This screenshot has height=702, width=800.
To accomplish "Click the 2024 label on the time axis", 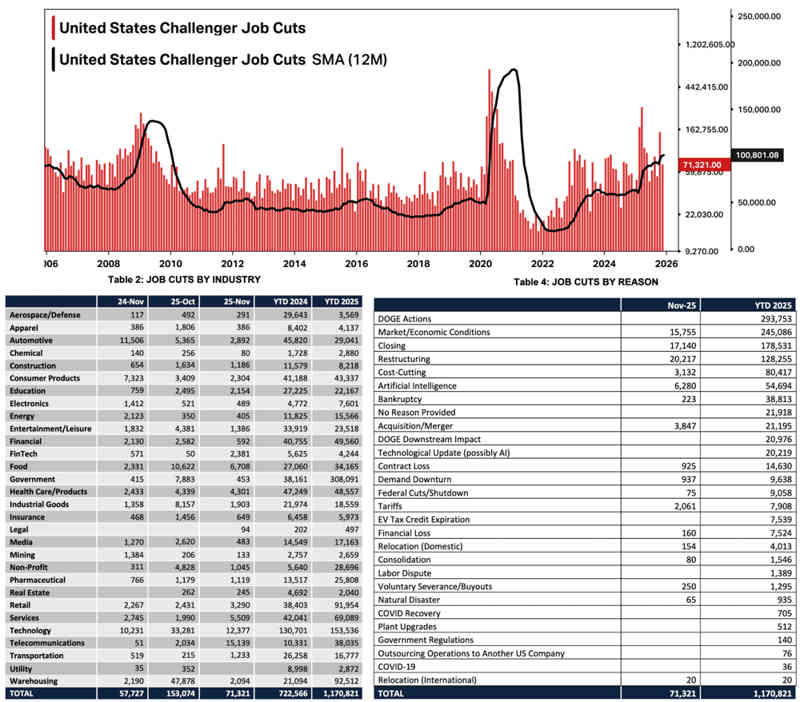I will [604, 264].
